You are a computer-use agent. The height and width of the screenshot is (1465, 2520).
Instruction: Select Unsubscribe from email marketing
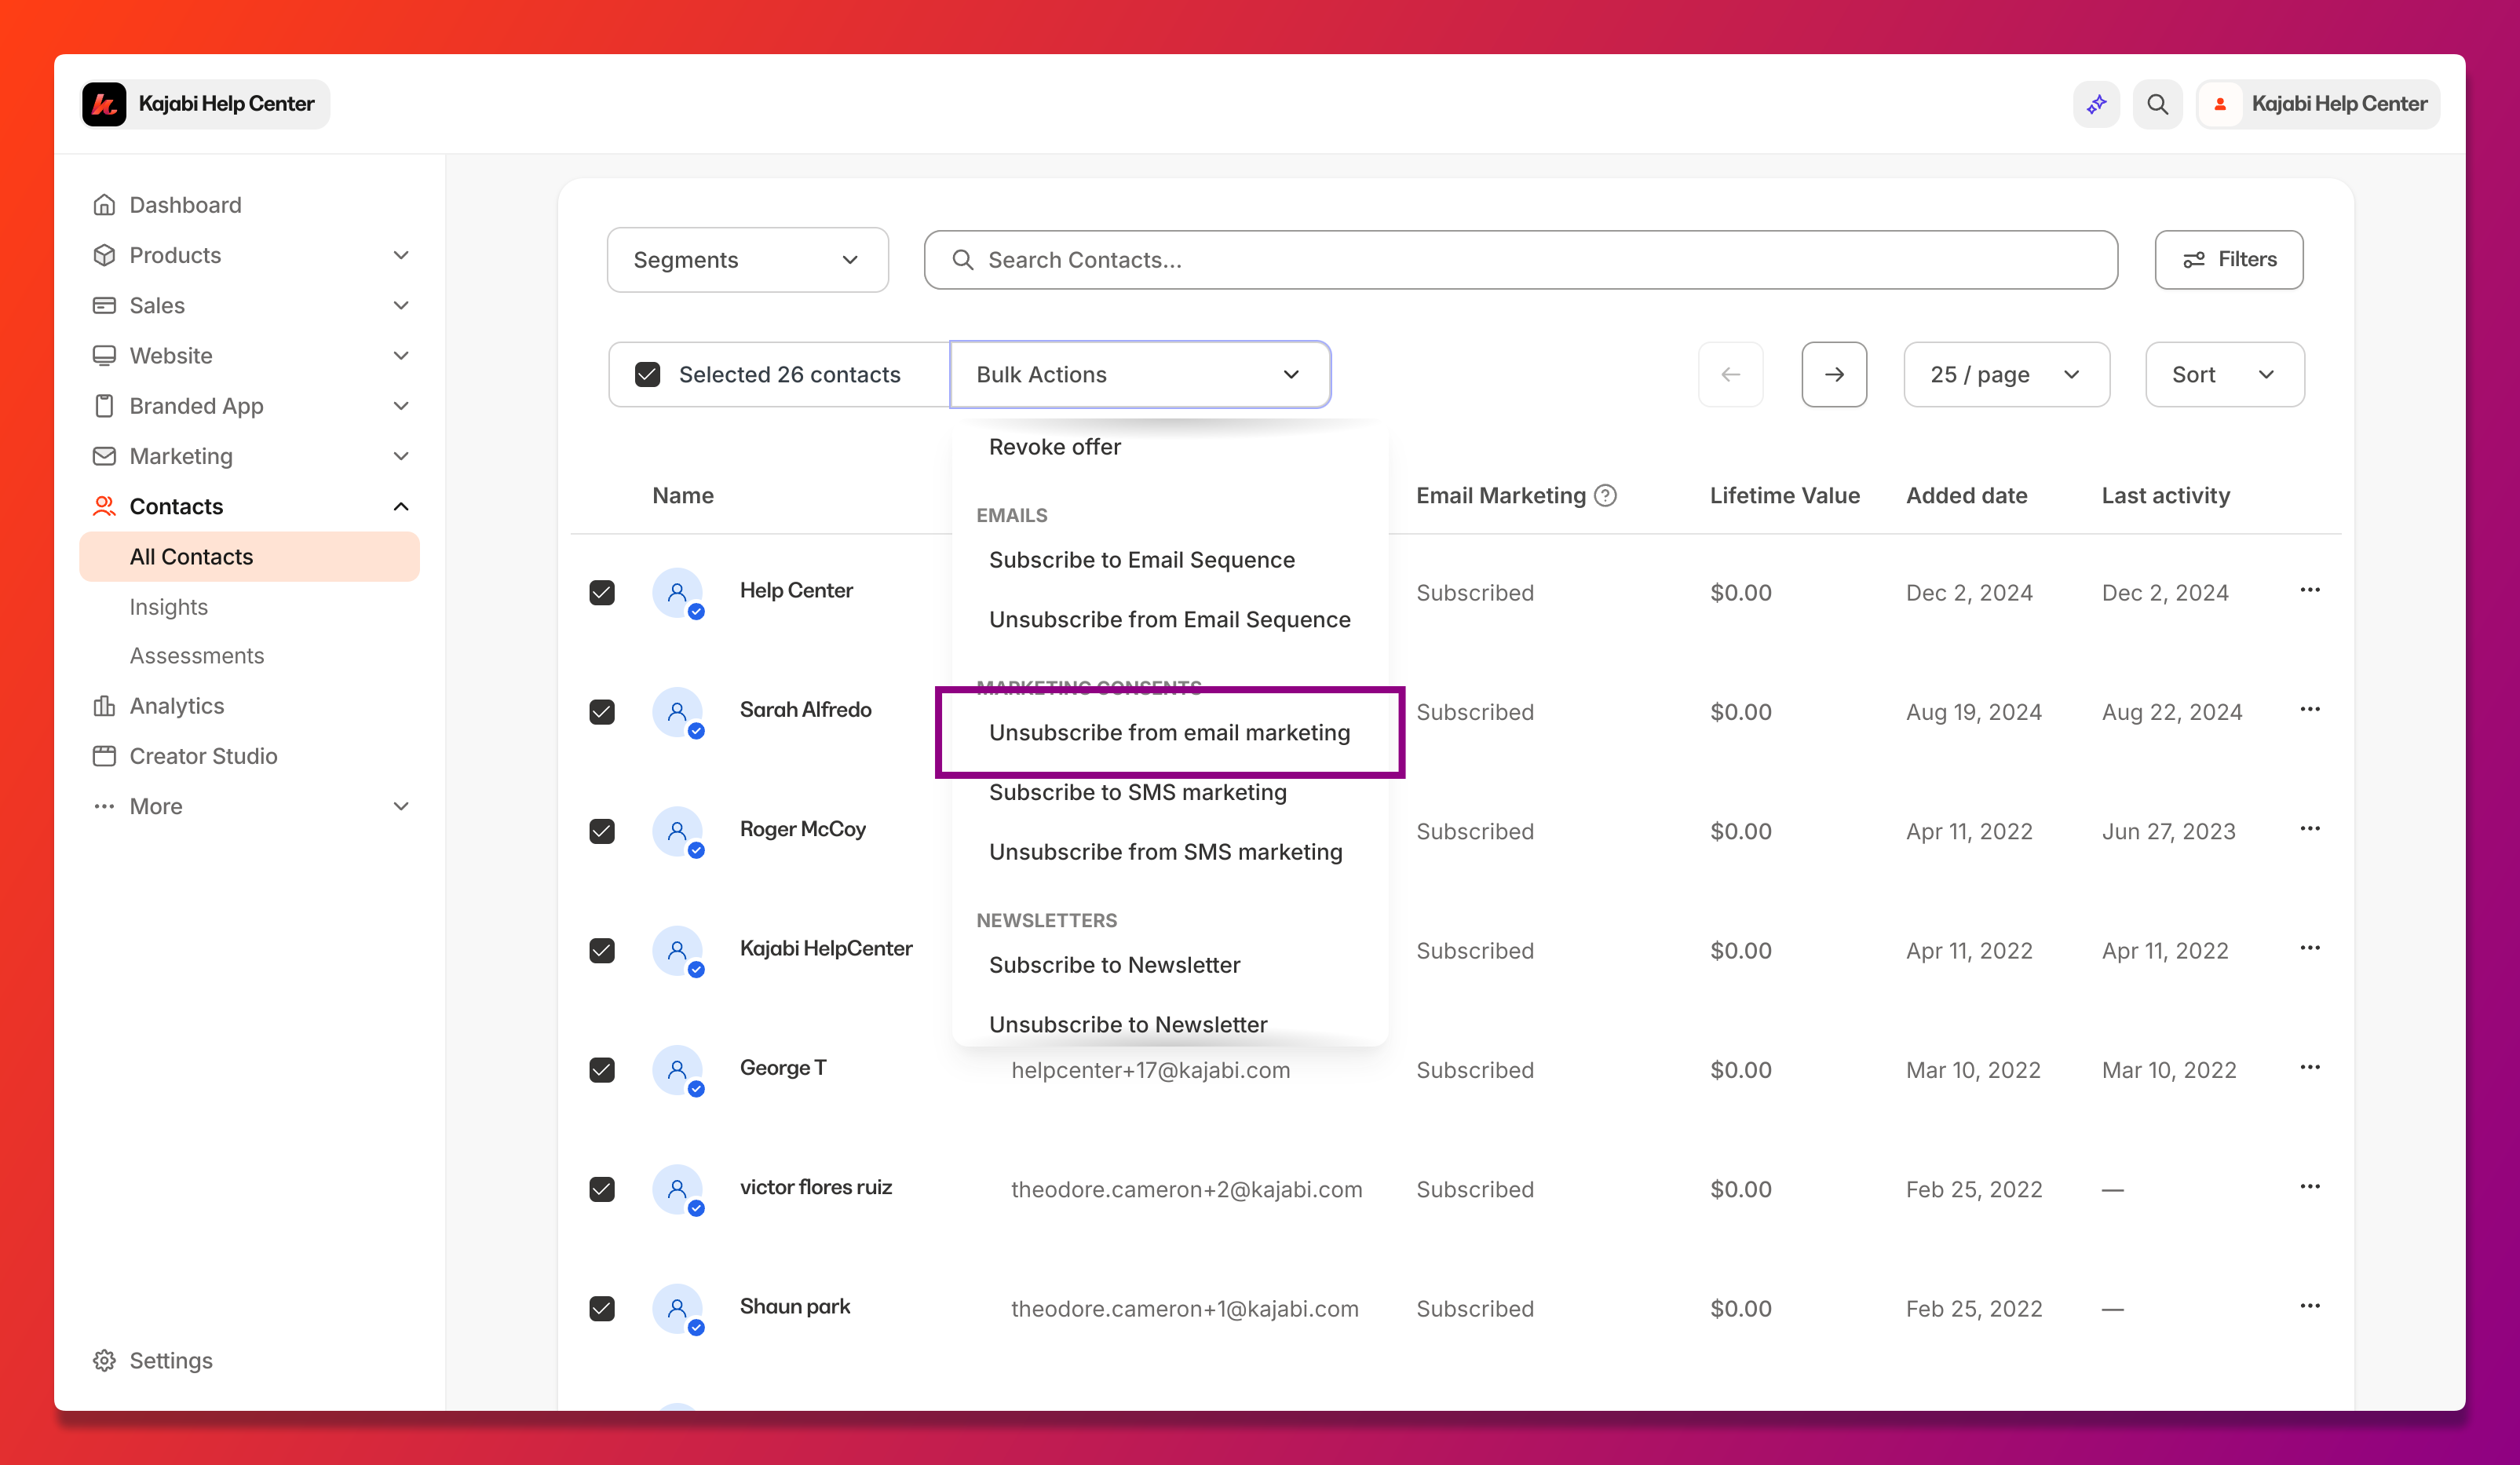(1169, 733)
